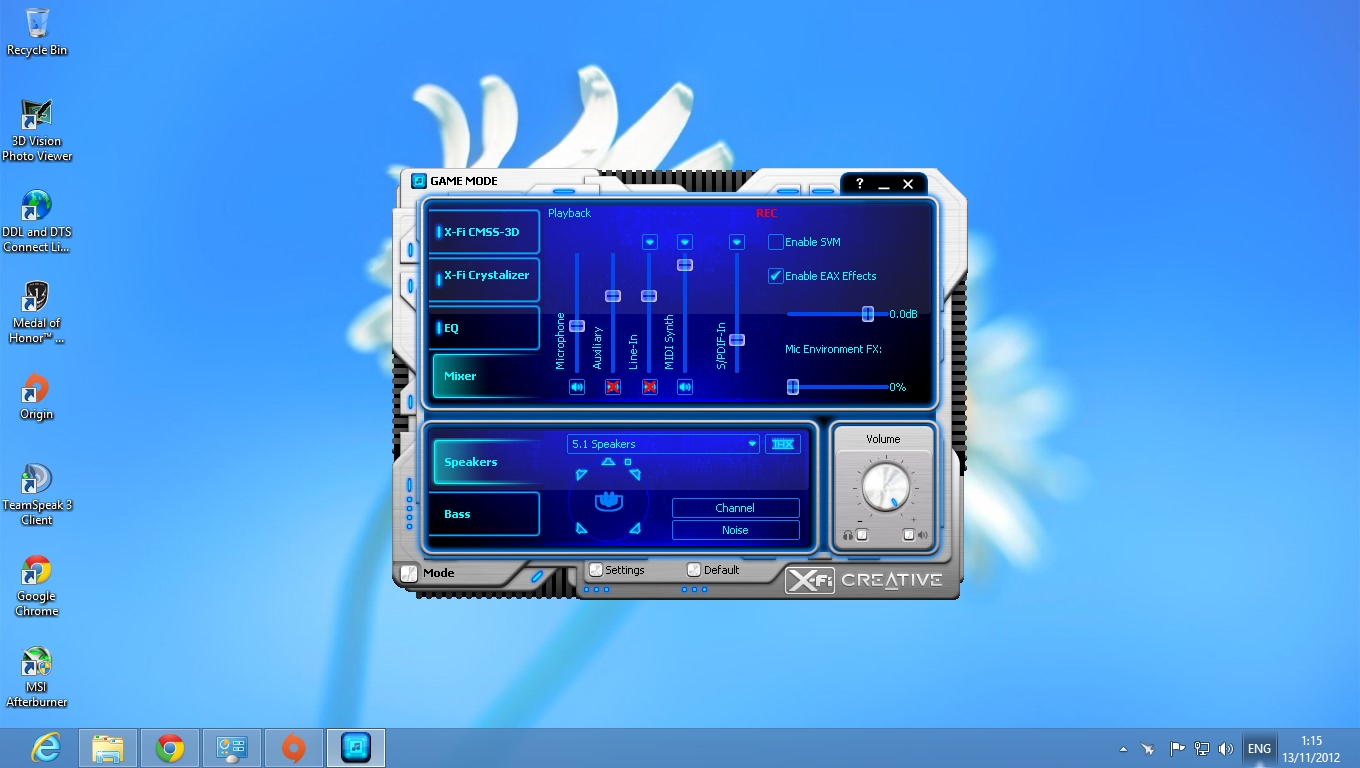Select the Google Chrome desktop shortcut

tap(37, 585)
